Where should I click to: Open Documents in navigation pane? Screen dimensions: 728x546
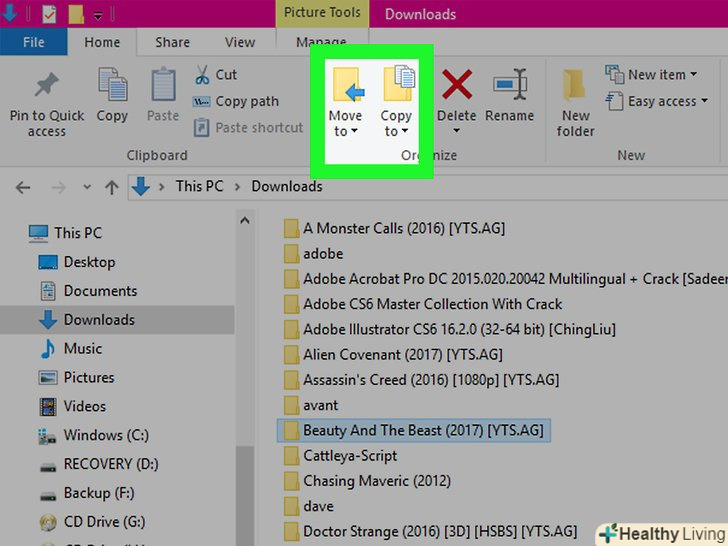(89, 291)
